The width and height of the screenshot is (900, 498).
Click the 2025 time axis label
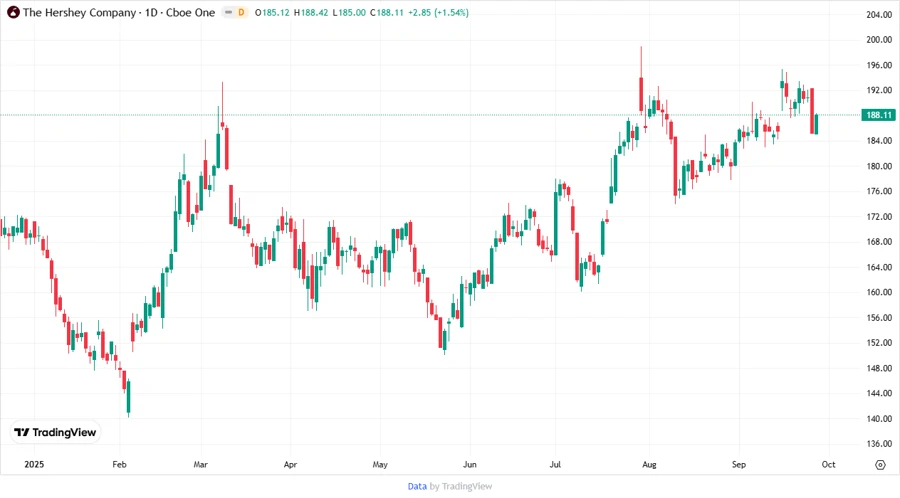(x=34, y=464)
